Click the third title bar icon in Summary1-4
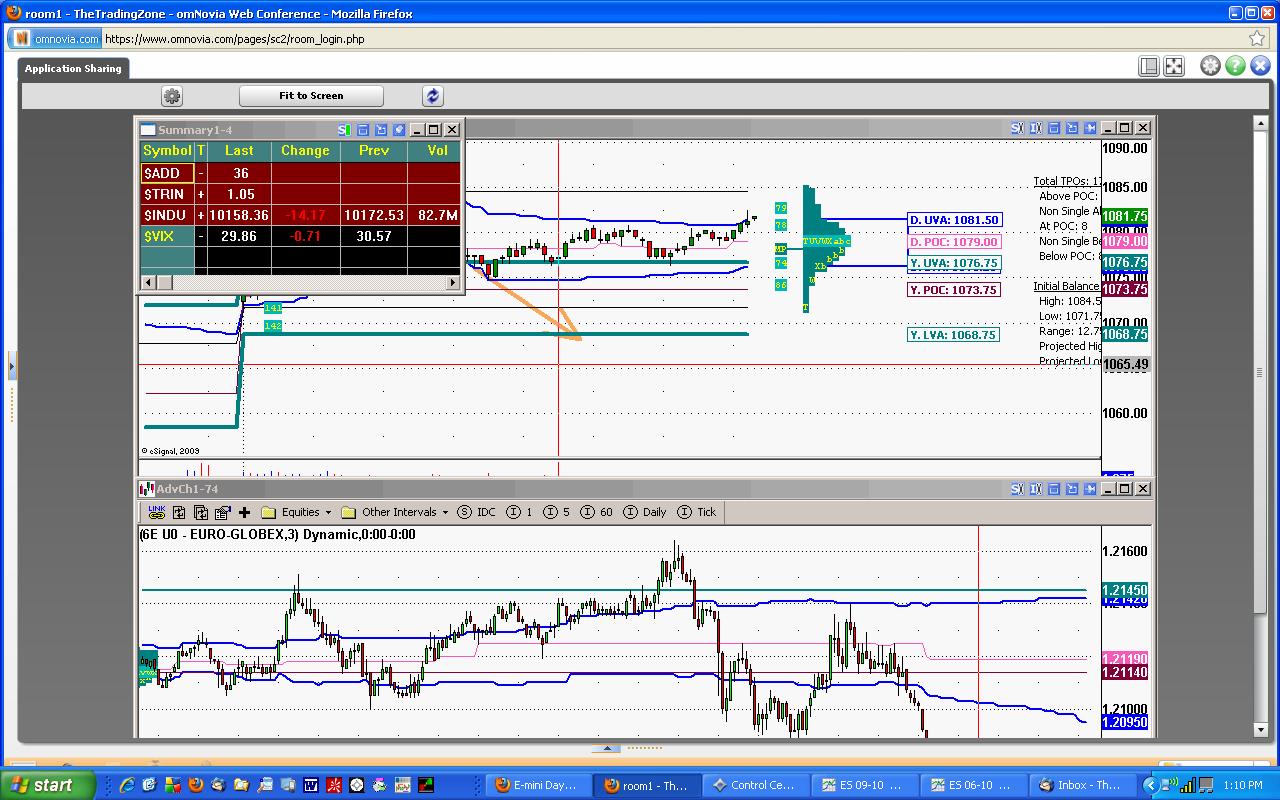1280x800 pixels. [381, 130]
